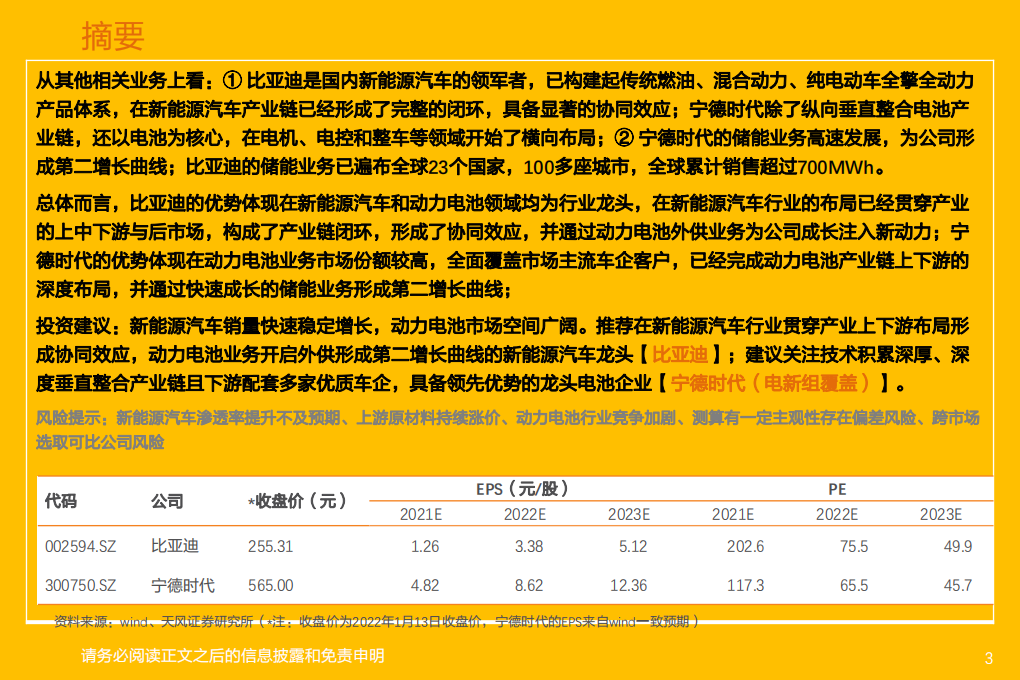Click the 公司 table header
1020x680 pixels.
point(167,502)
